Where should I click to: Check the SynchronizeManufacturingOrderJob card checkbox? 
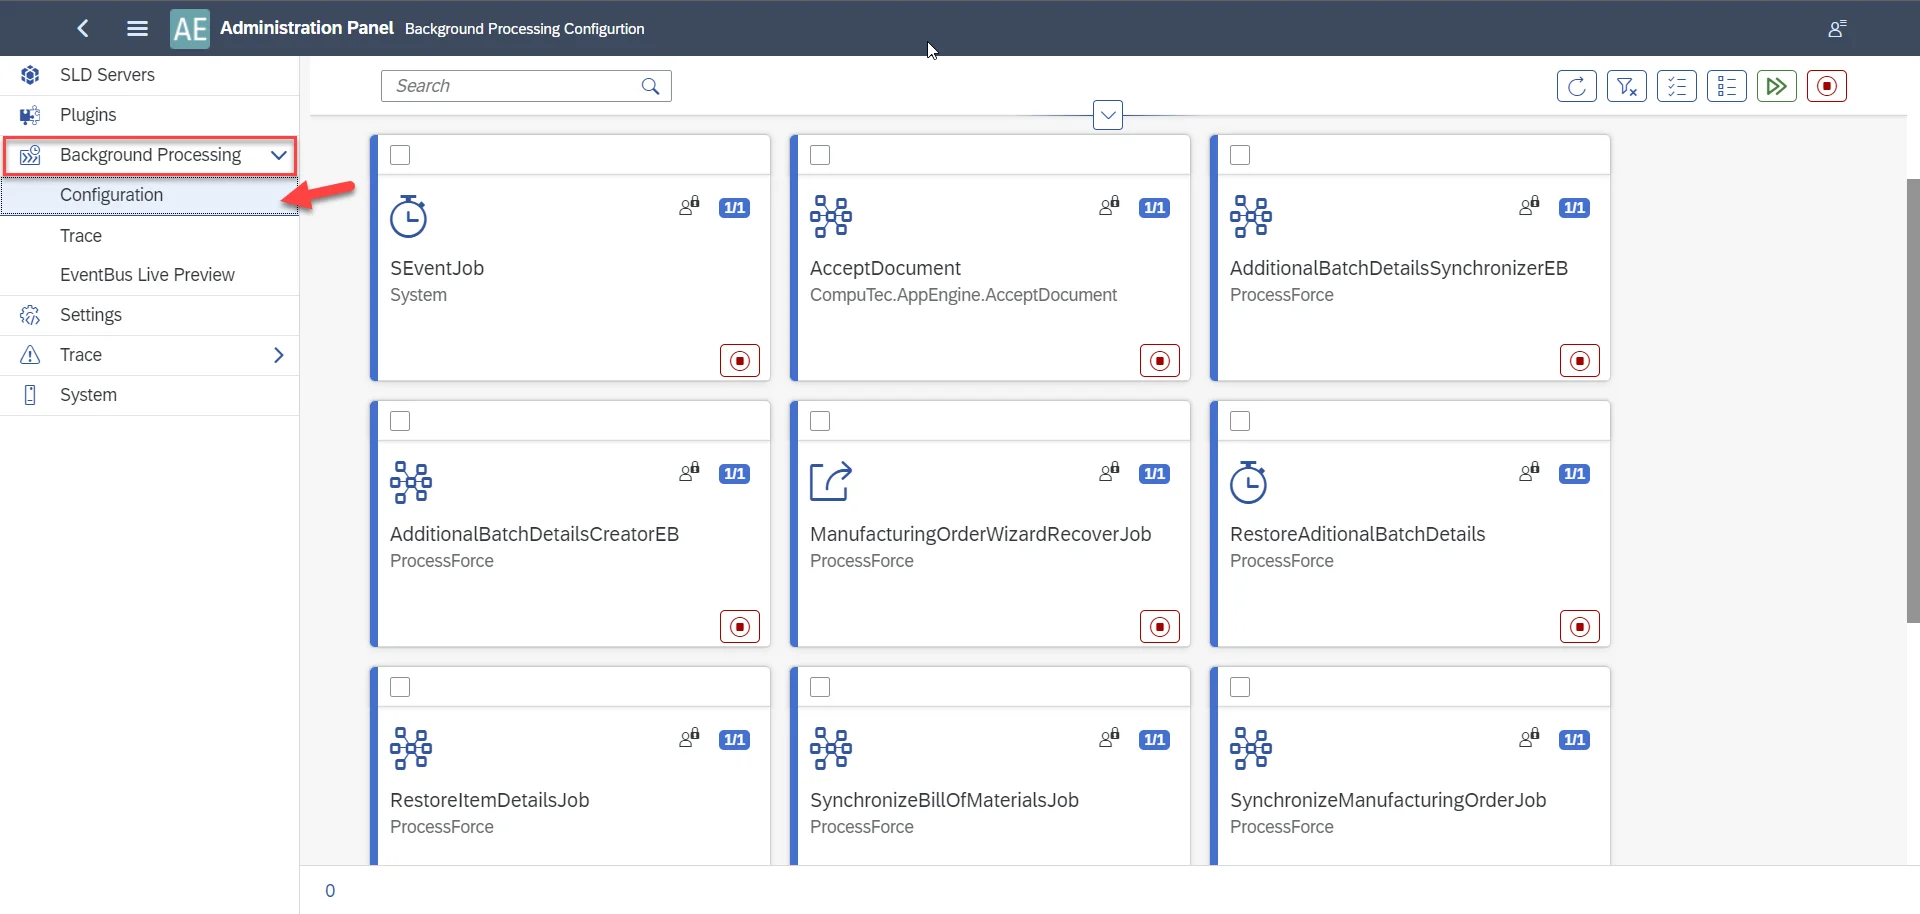pyautogui.click(x=1240, y=687)
